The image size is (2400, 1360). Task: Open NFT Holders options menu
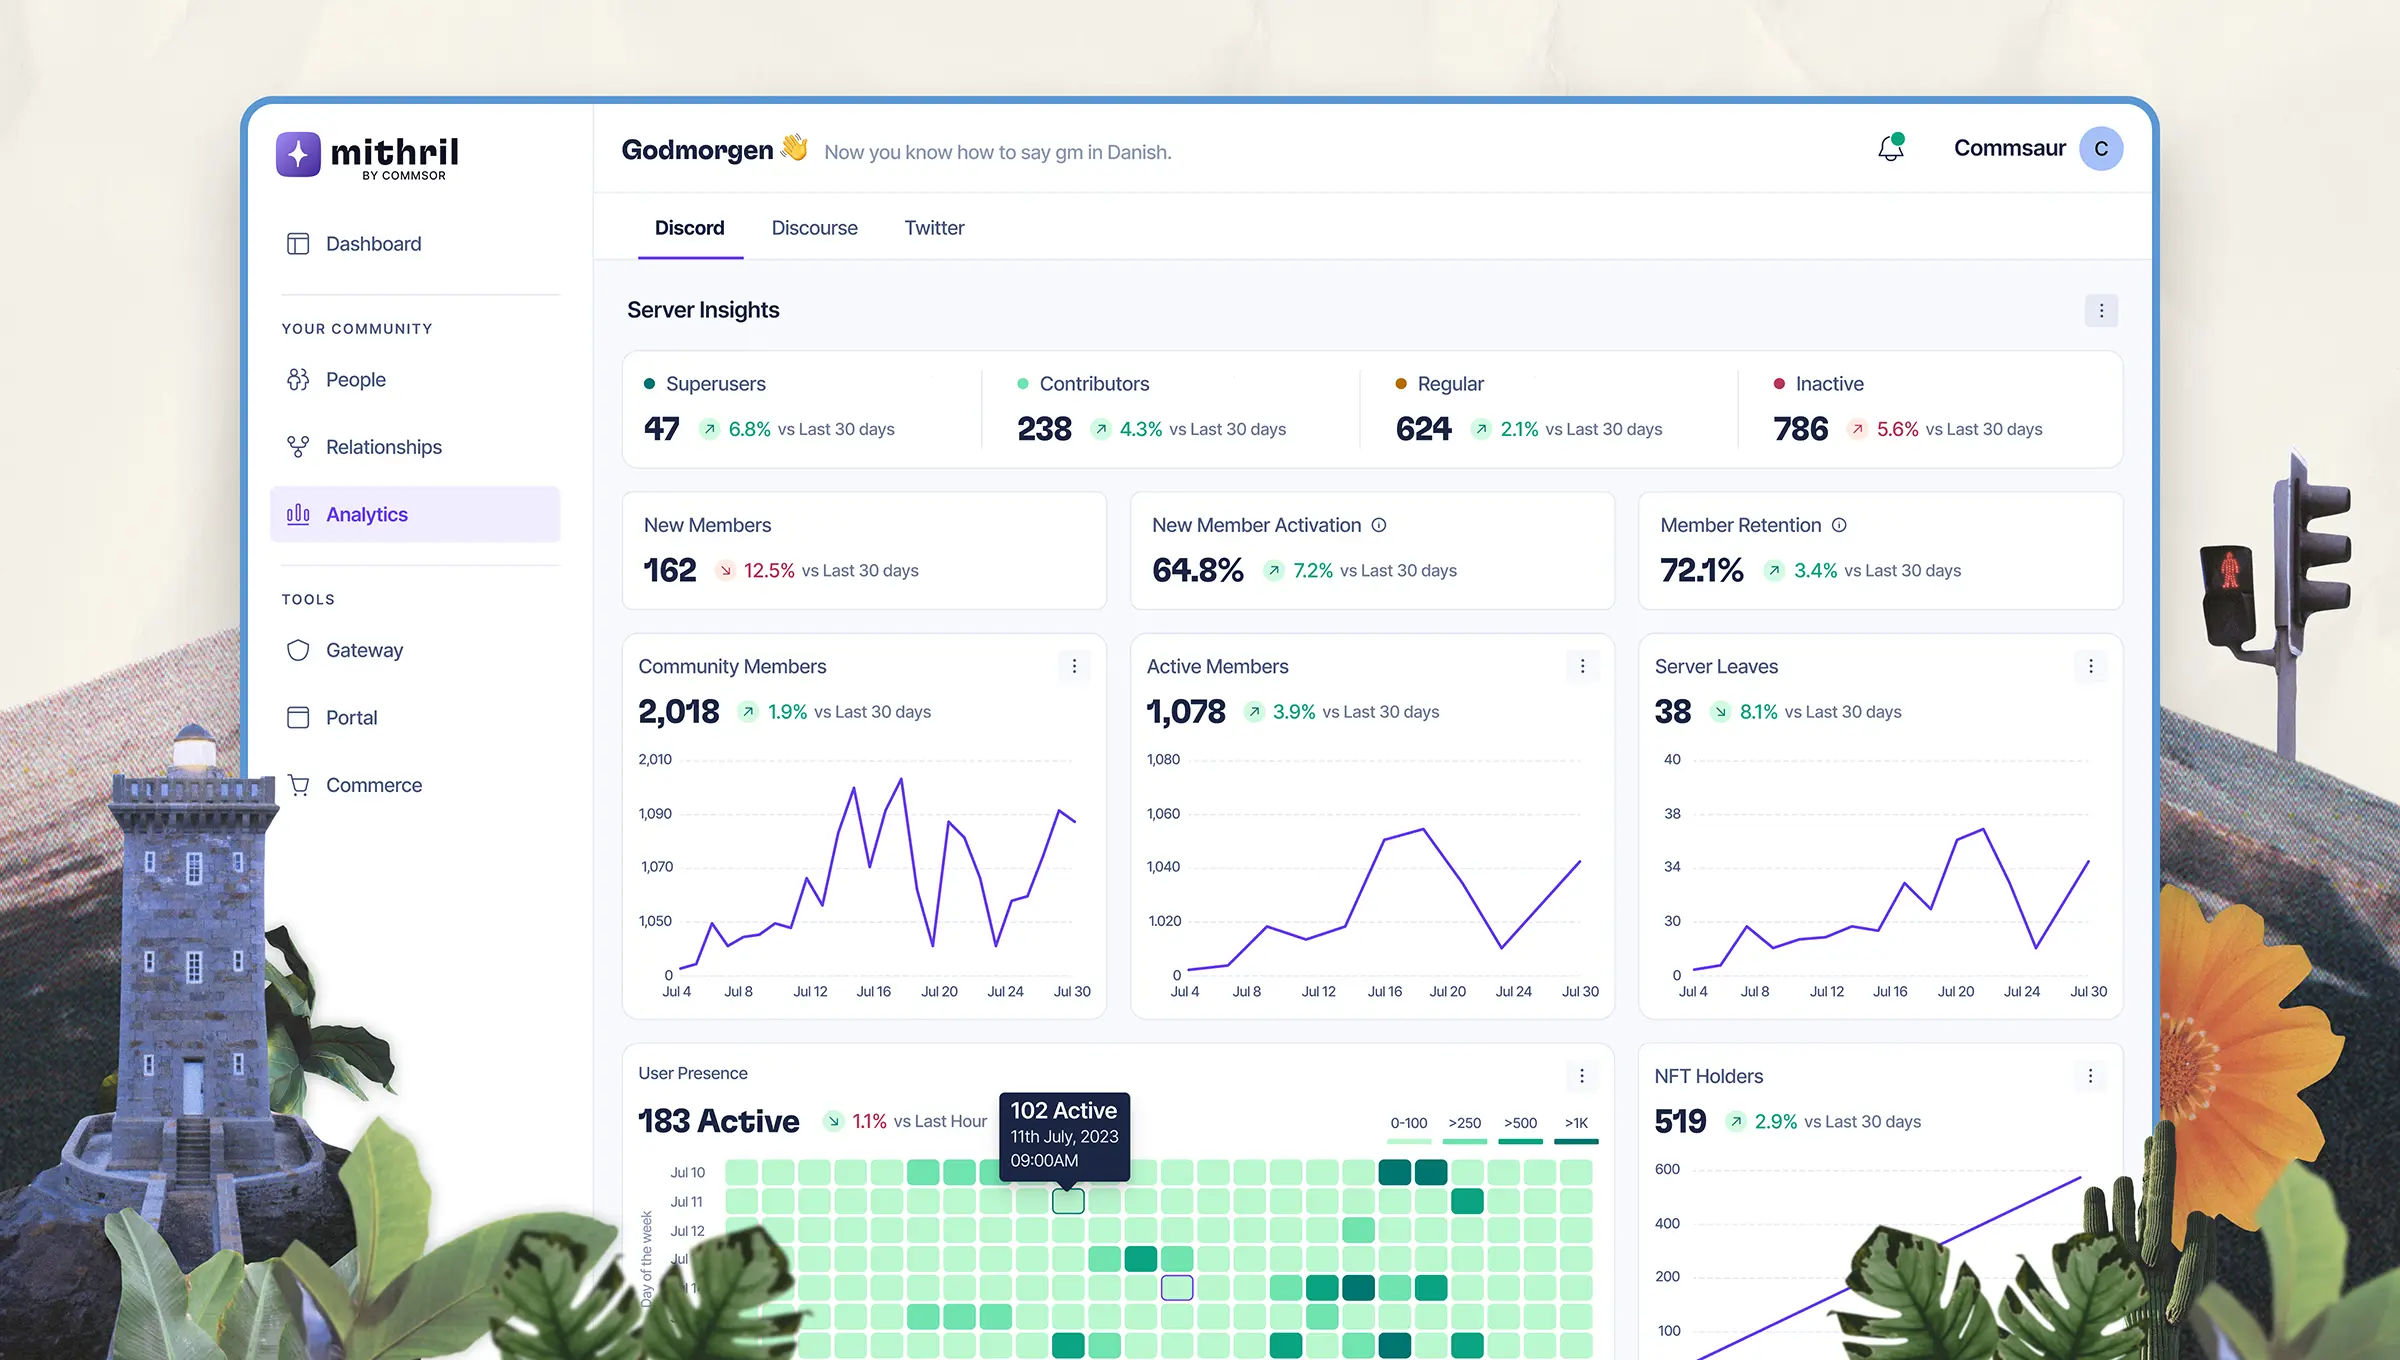[2090, 1076]
